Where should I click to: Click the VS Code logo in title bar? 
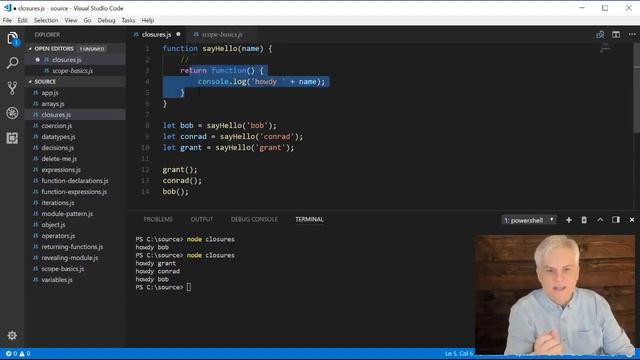pyautogui.click(x=7, y=8)
